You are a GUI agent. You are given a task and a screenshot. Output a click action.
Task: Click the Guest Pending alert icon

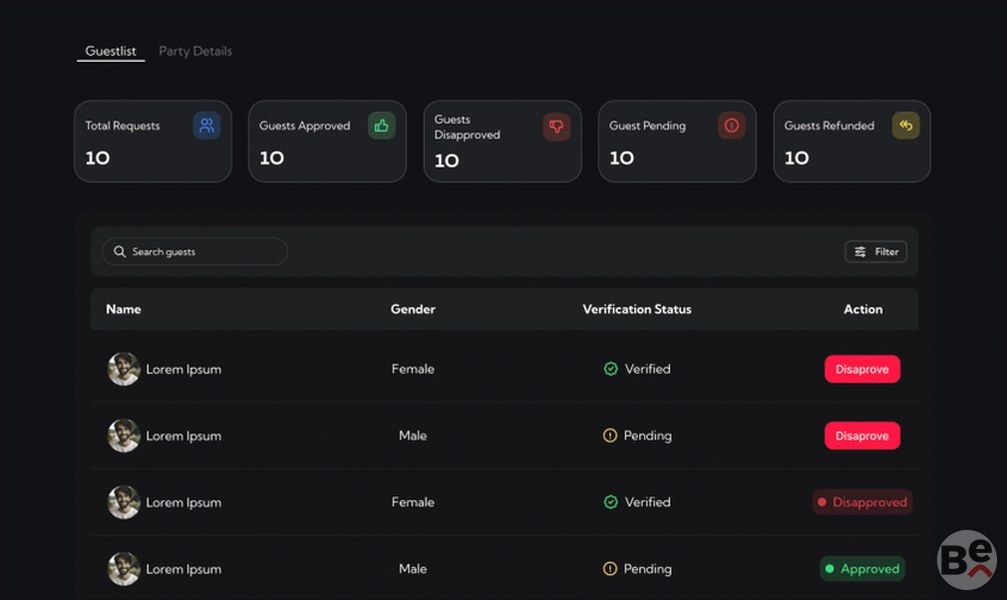tap(731, 126)
